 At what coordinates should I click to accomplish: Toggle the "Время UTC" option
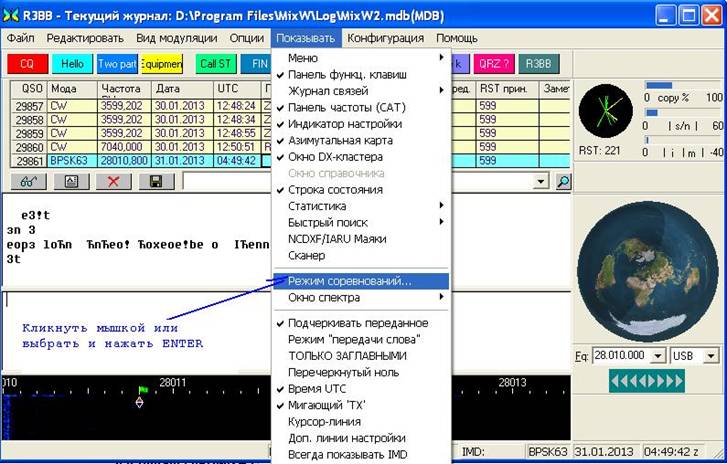point(320,387)
